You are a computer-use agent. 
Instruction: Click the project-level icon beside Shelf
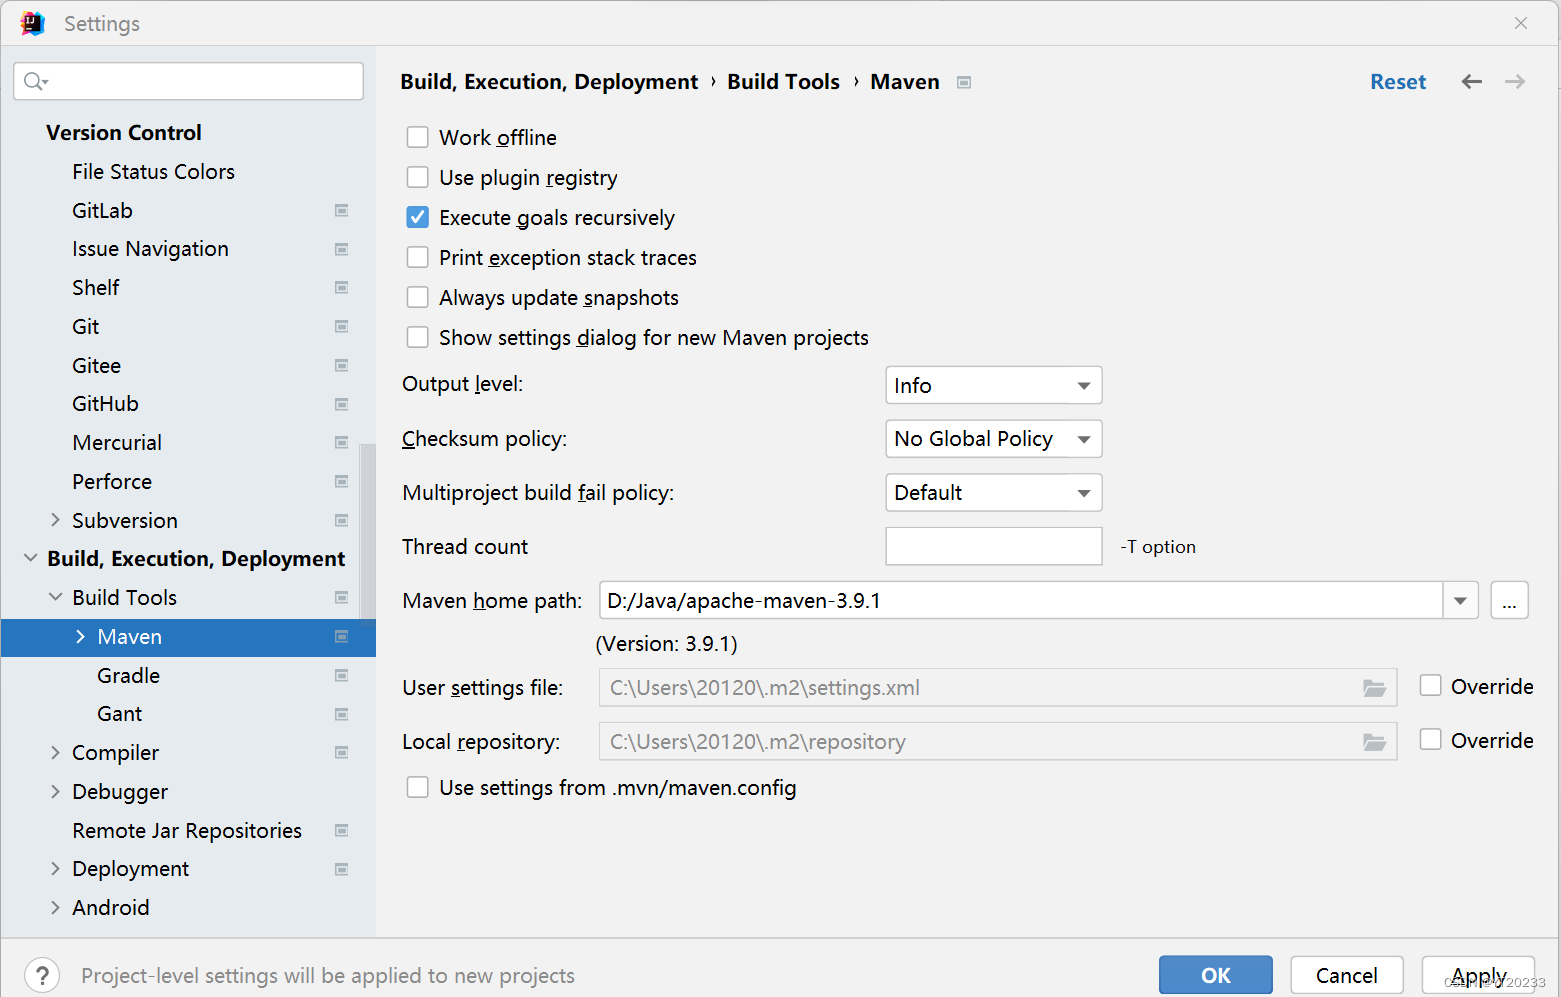[341, 288]
